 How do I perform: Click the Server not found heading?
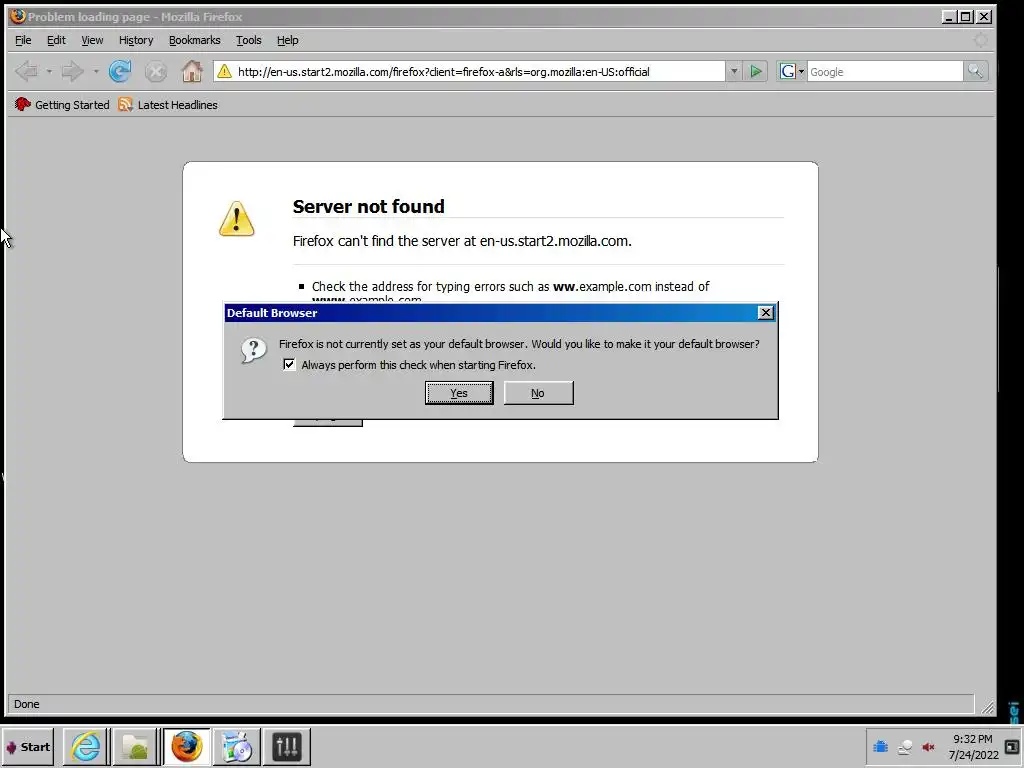pyautogui.click(x=368, y=206)
